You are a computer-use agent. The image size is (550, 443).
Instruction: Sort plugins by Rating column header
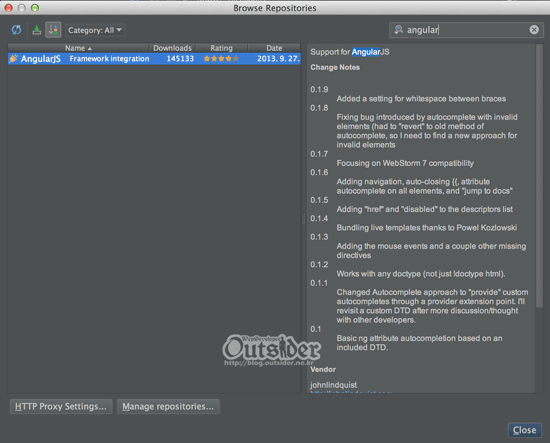click(221, 48)
